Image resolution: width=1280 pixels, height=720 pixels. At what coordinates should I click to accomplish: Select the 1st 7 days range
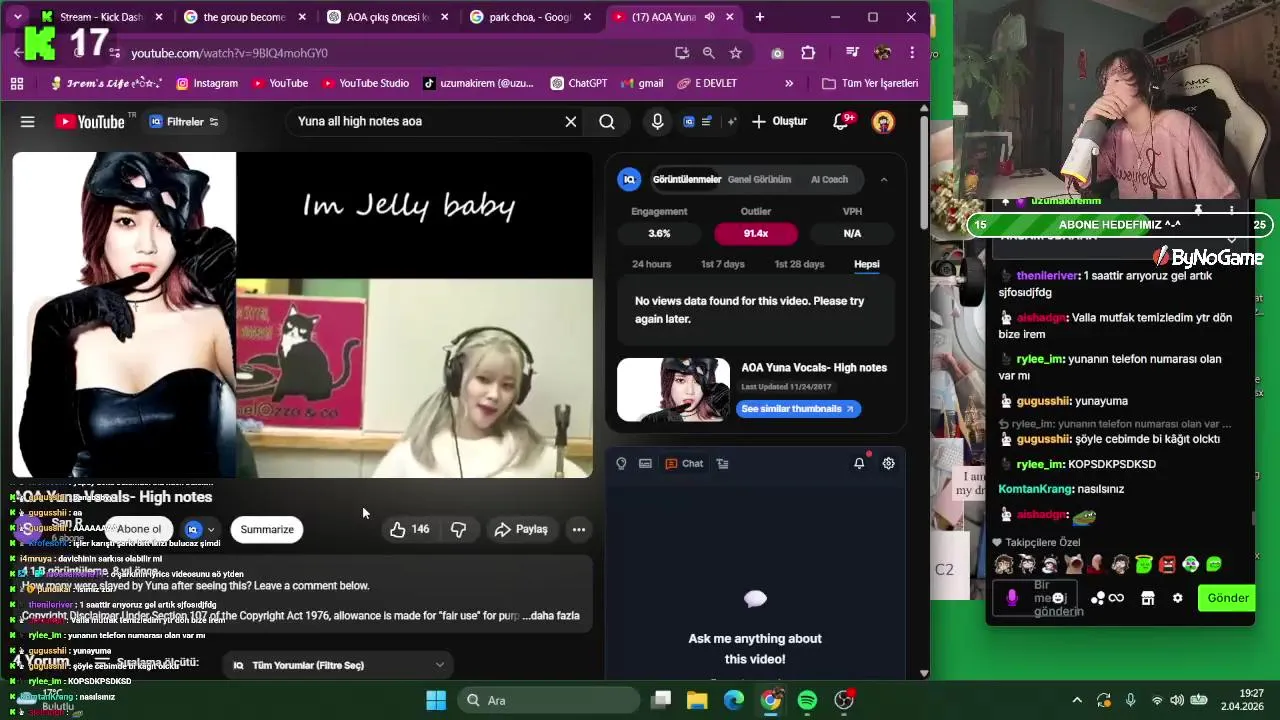pos(722,264)
